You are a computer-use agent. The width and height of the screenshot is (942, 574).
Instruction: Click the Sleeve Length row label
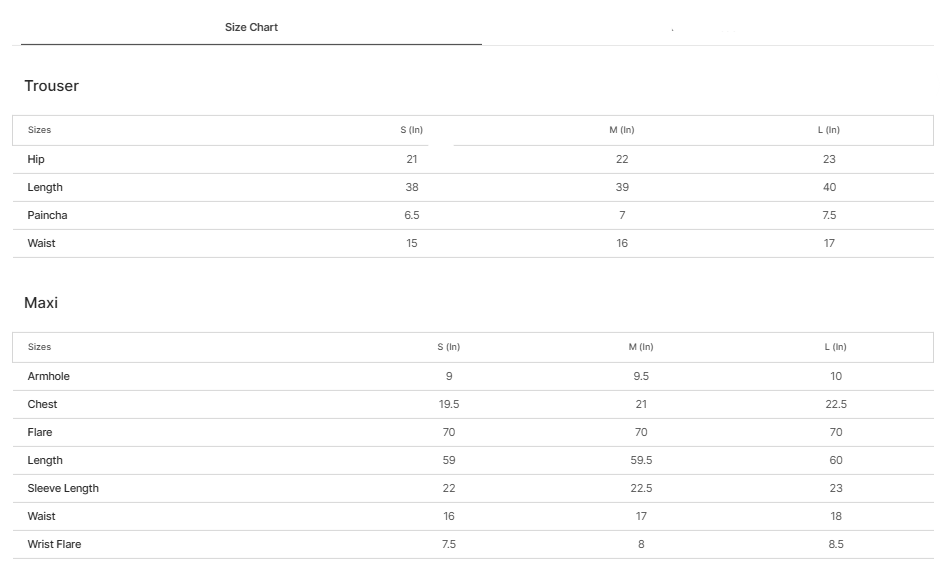[x=63, y=488]
